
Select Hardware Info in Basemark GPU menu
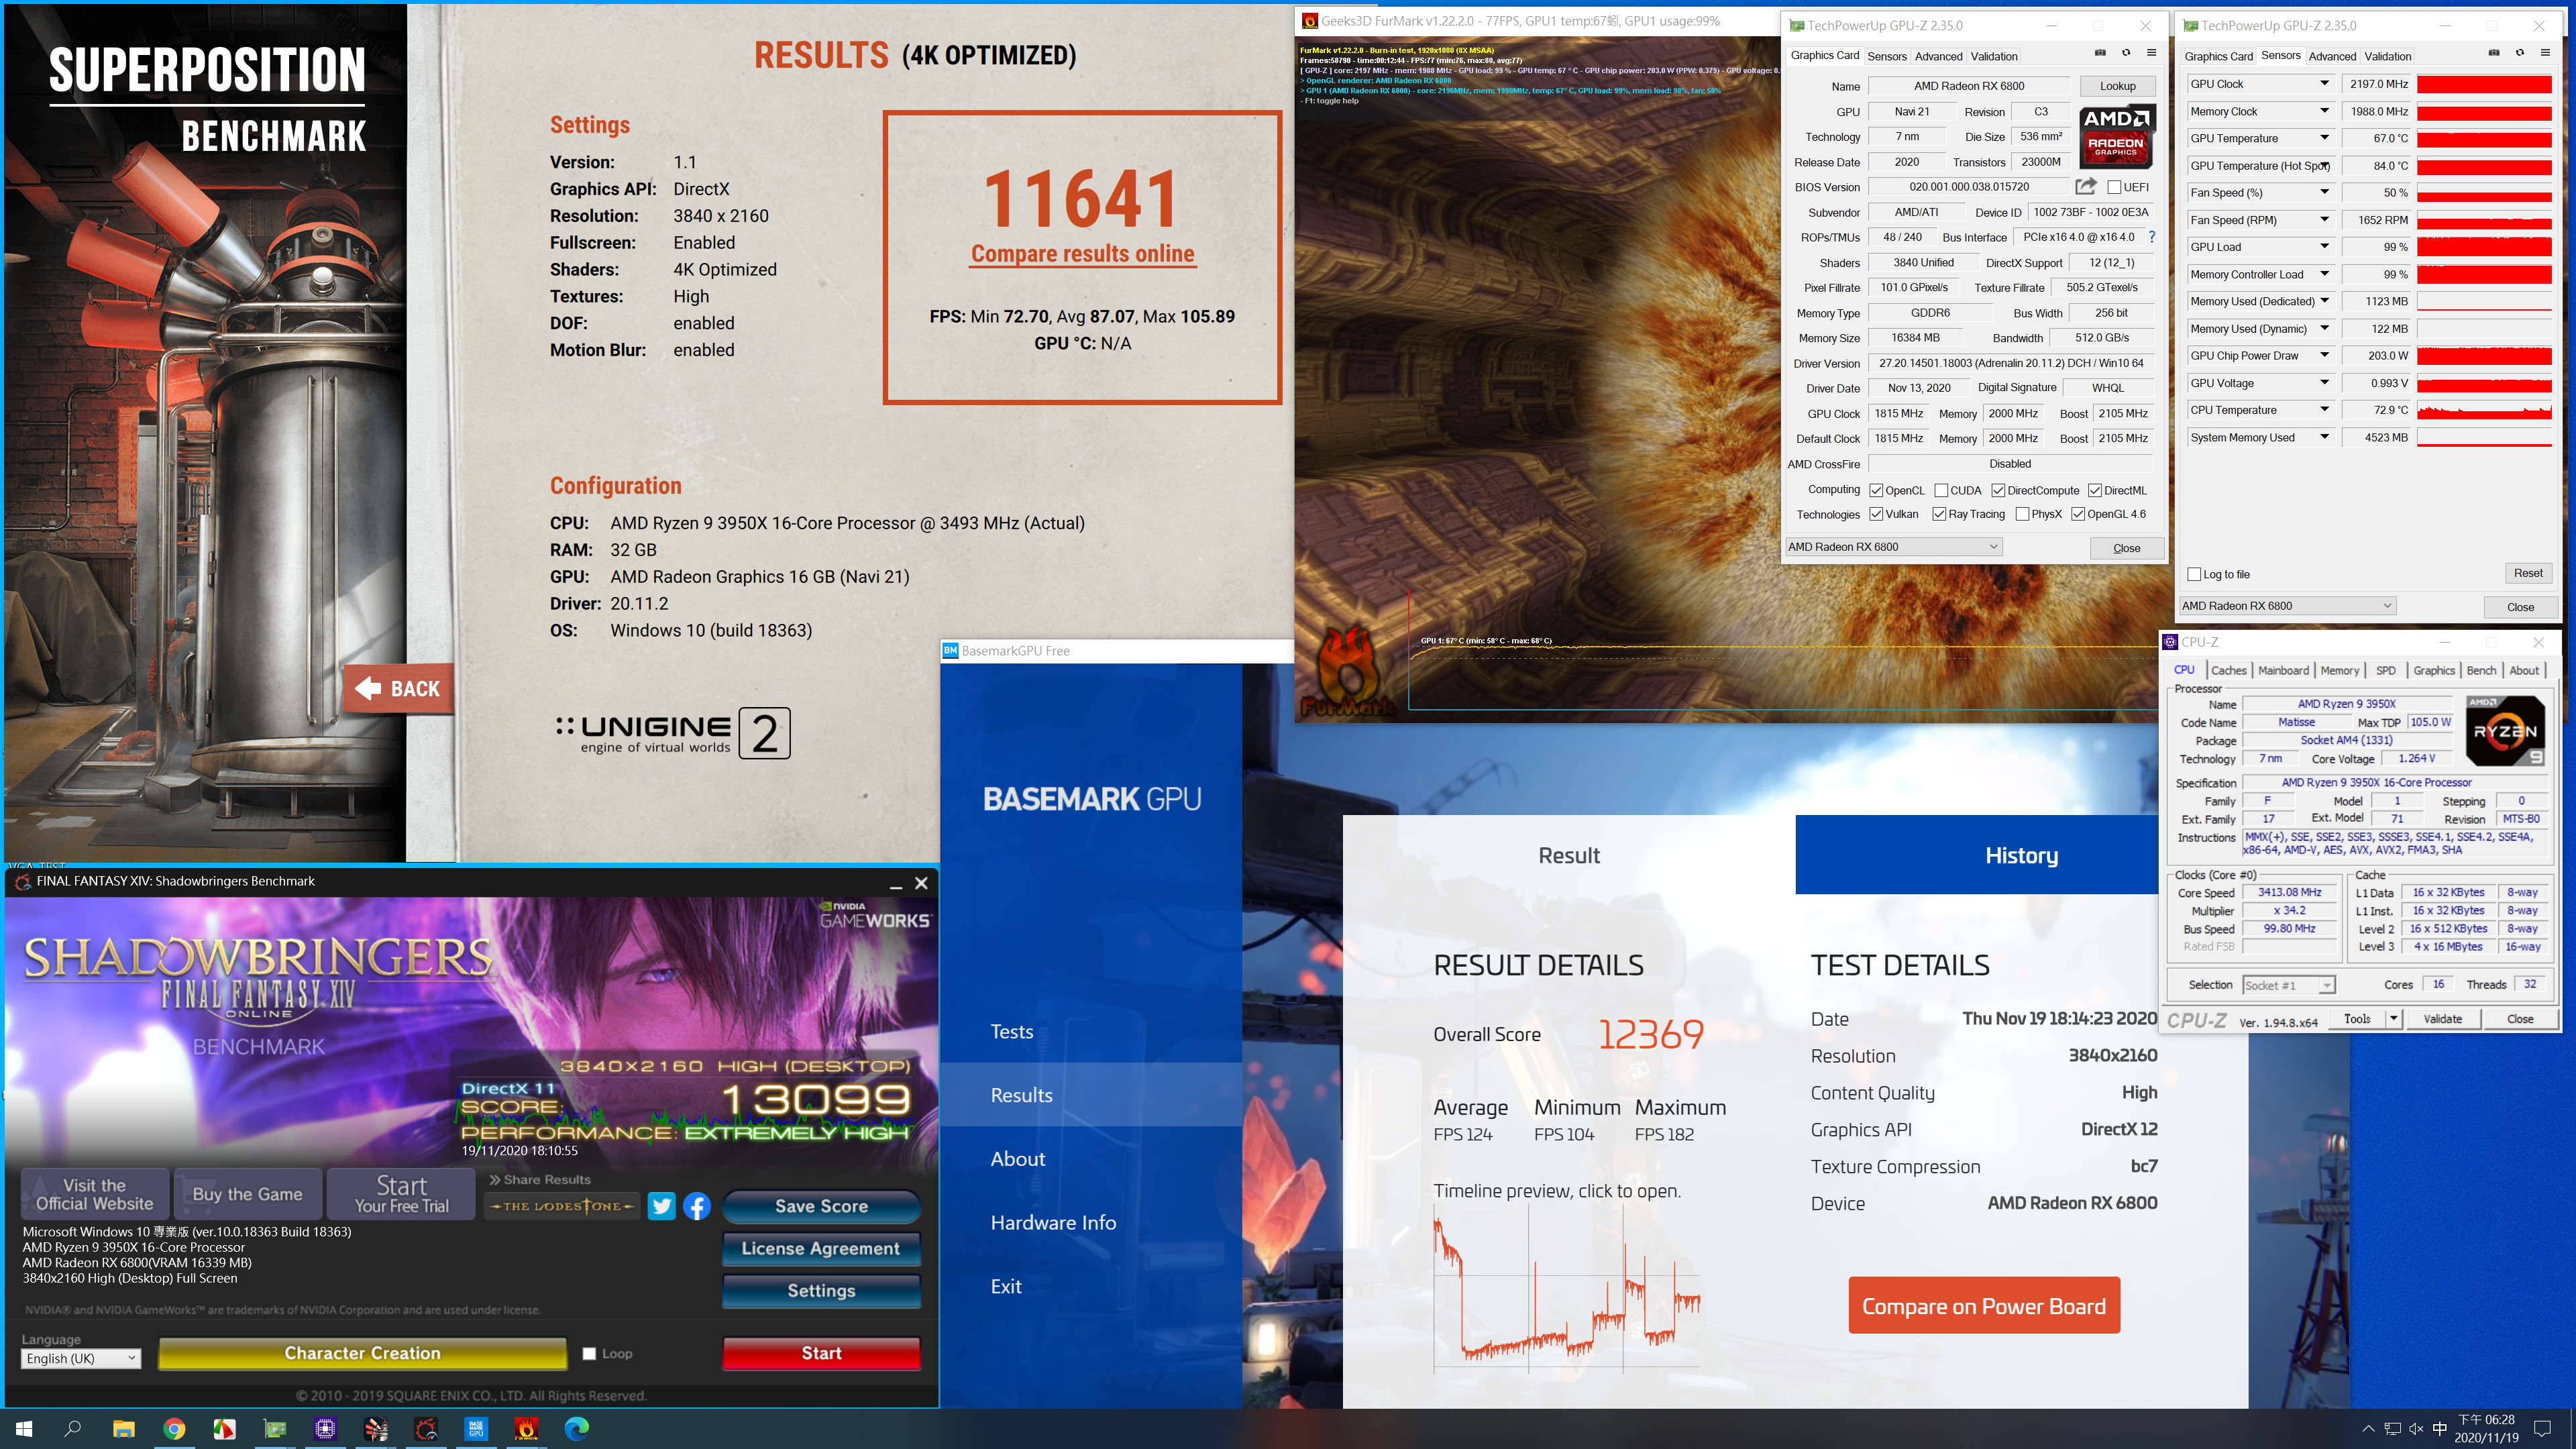(x=1053, y=1222)
